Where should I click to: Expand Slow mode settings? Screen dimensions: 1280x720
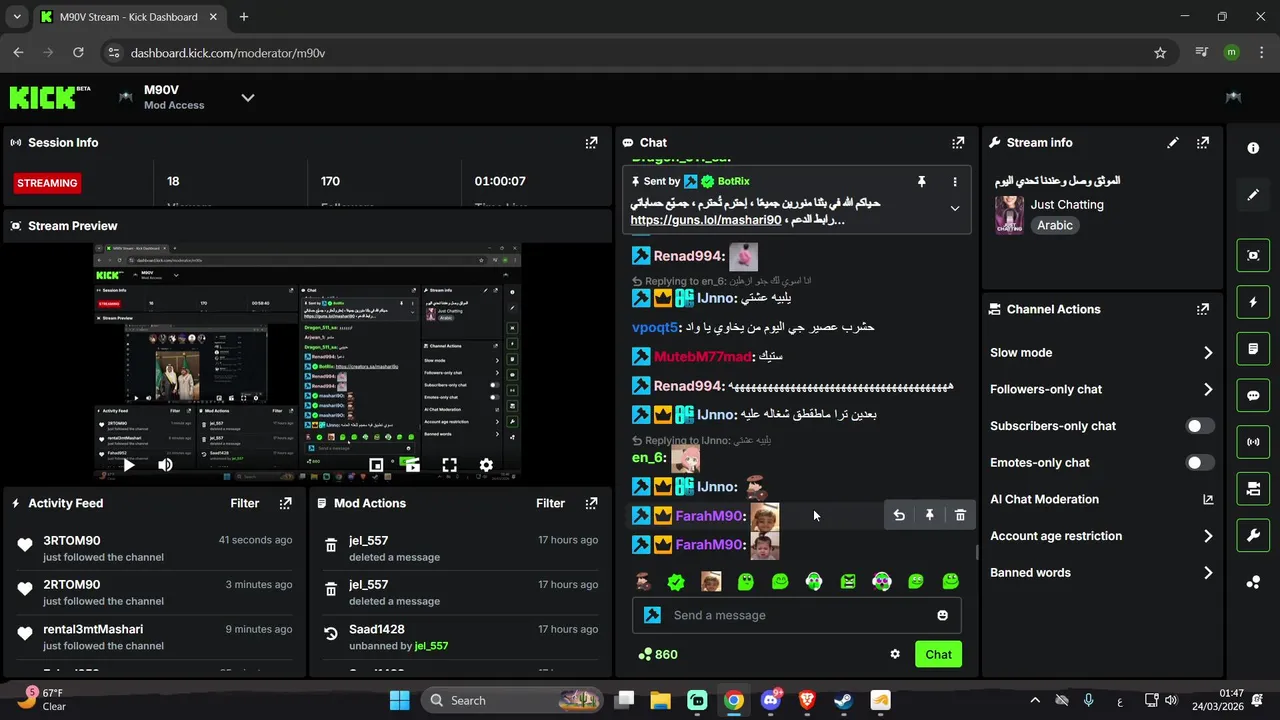pyautogui.click(x=1208, y=353)
